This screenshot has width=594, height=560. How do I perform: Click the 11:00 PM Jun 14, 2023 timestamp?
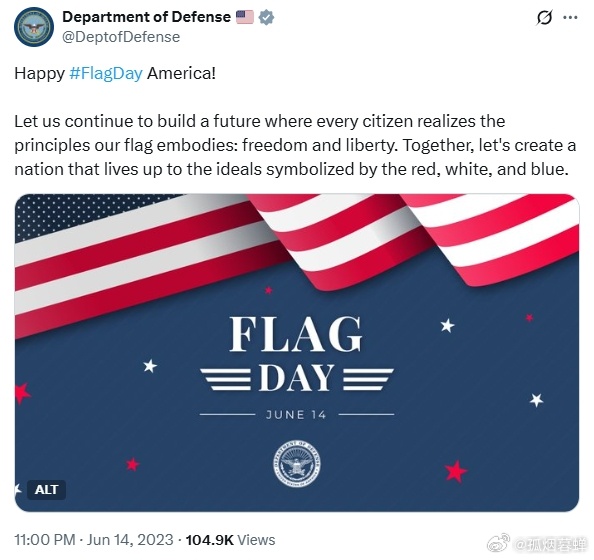[94, 540]
